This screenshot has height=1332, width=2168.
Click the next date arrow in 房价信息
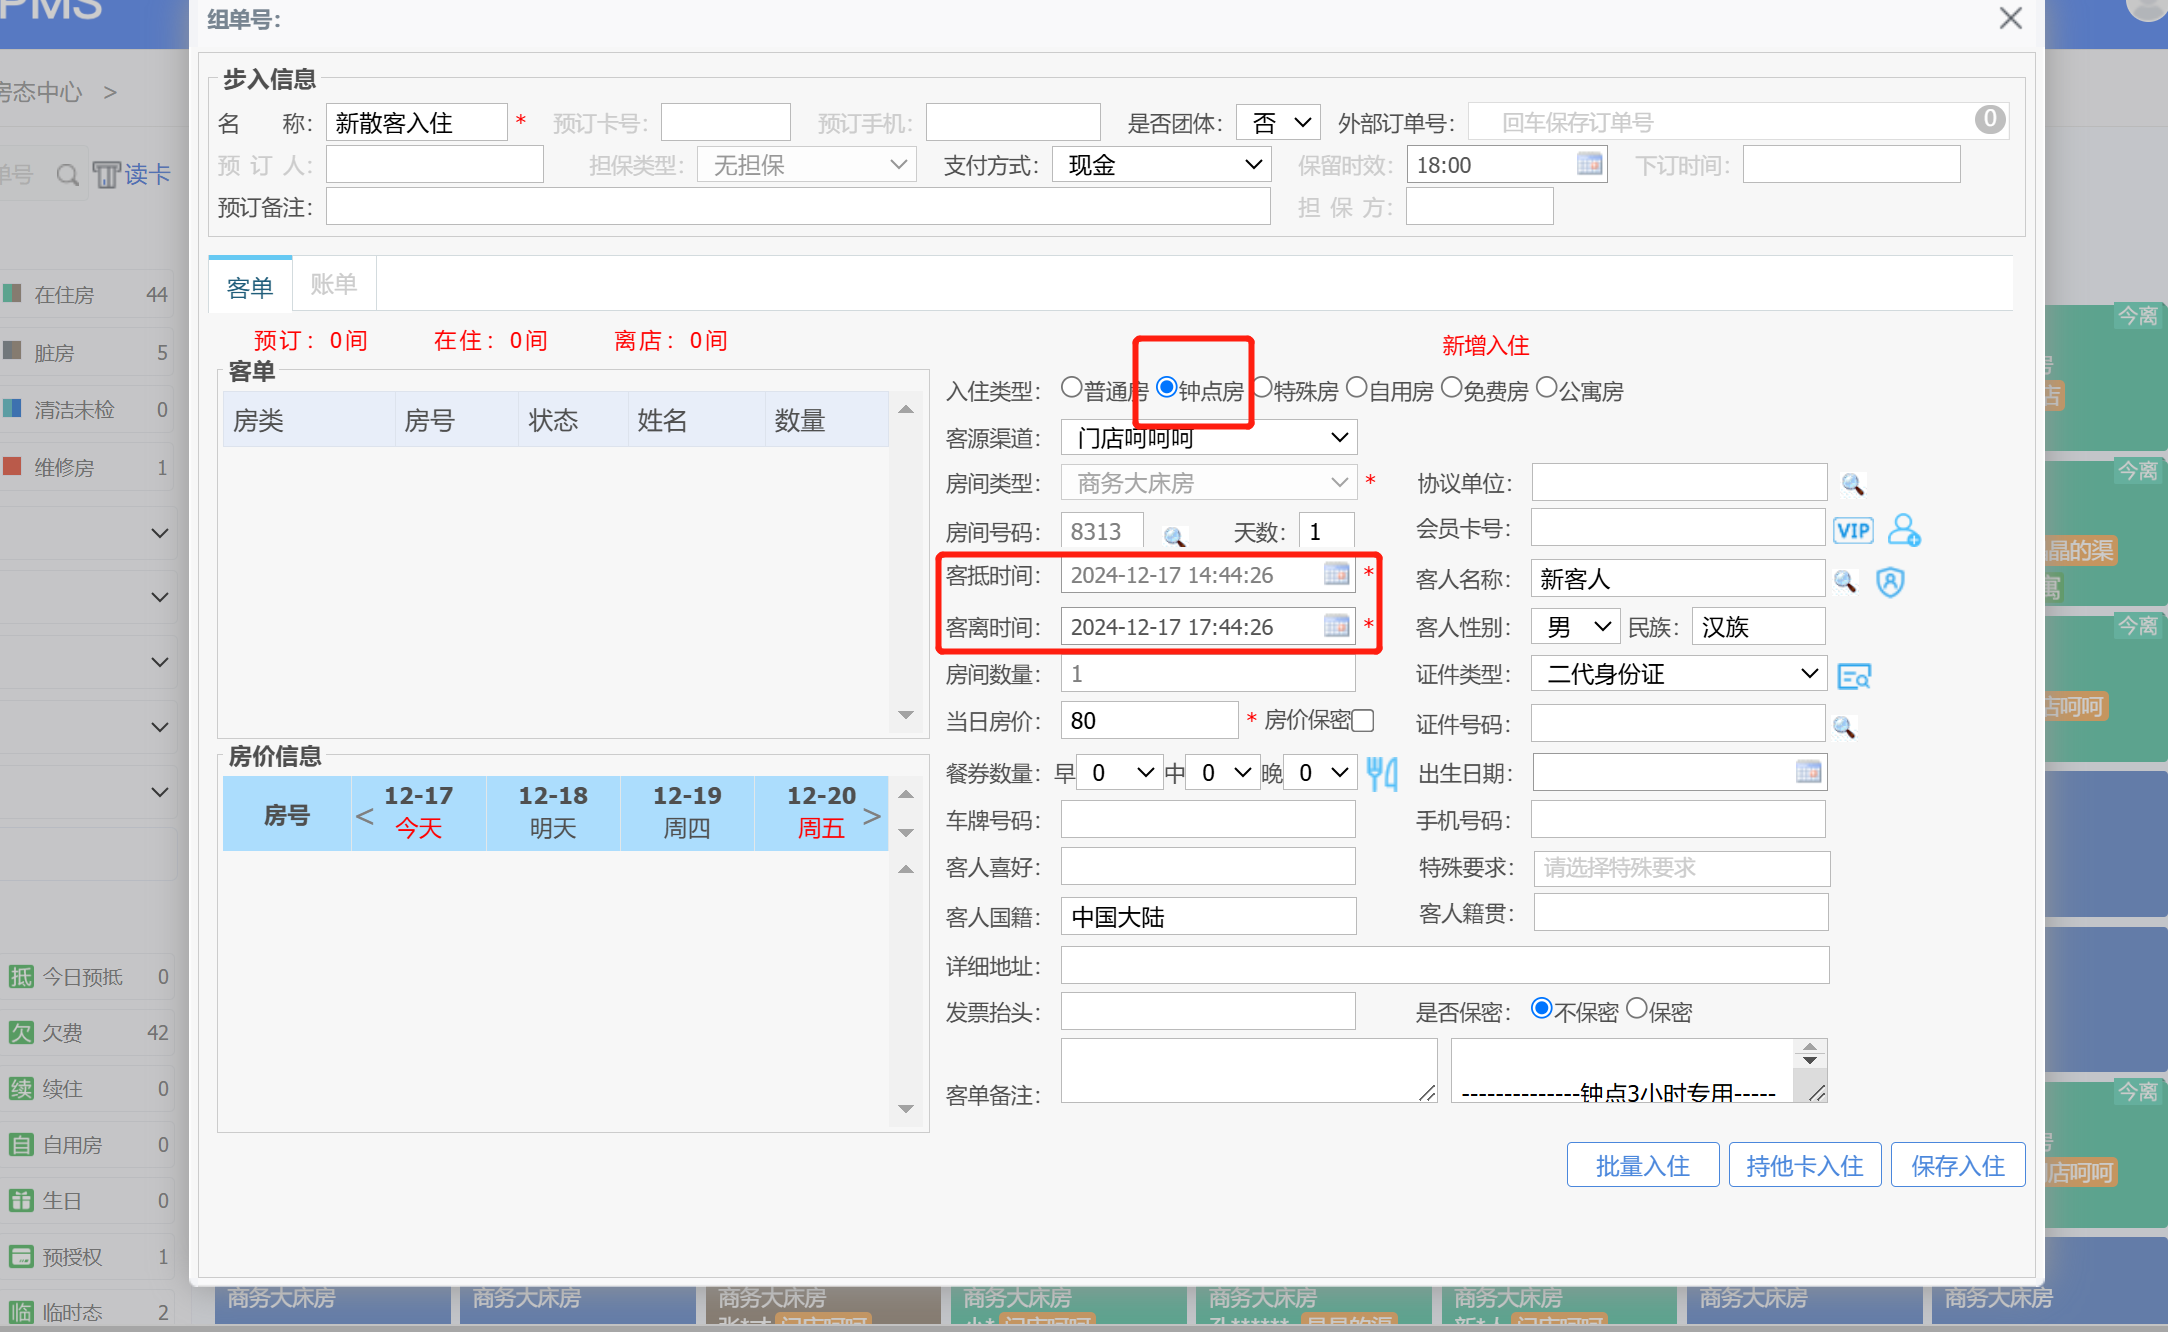pos(872,816)
